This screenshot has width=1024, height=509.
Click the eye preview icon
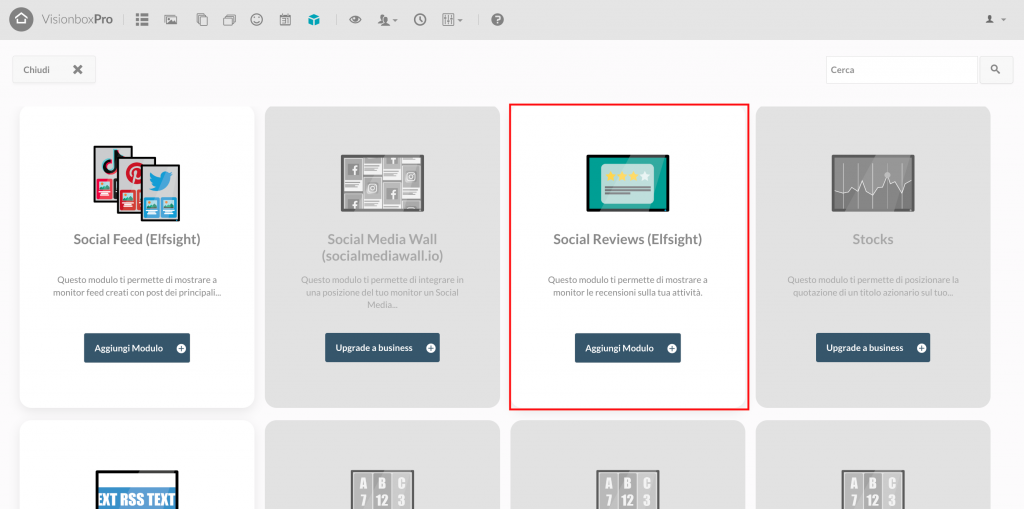tap(355, 20)
